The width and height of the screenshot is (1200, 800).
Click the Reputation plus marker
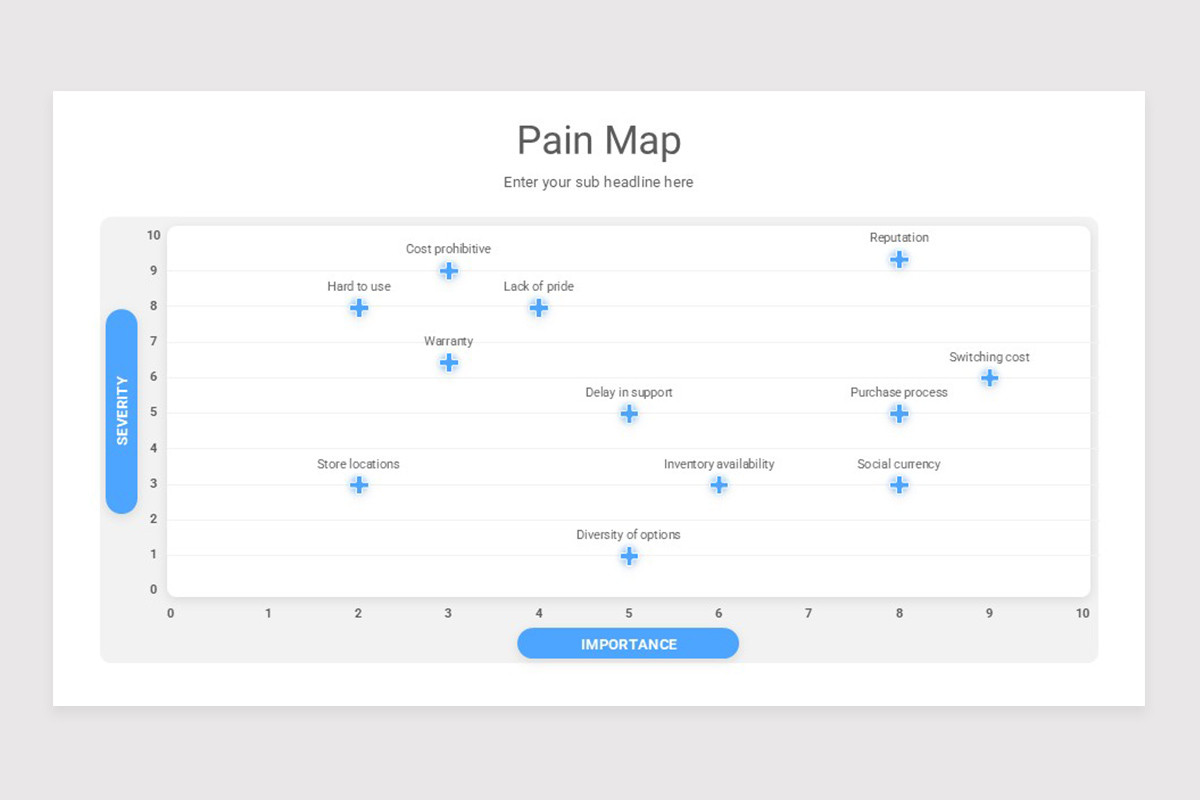(x=899, y=260)
